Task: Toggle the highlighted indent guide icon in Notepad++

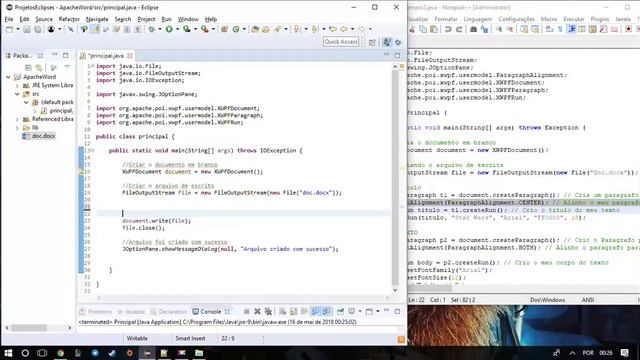Action: coord(572,29)
